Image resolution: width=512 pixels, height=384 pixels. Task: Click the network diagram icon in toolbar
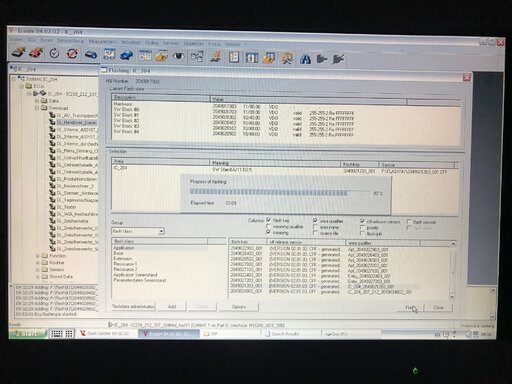[197, 56]
